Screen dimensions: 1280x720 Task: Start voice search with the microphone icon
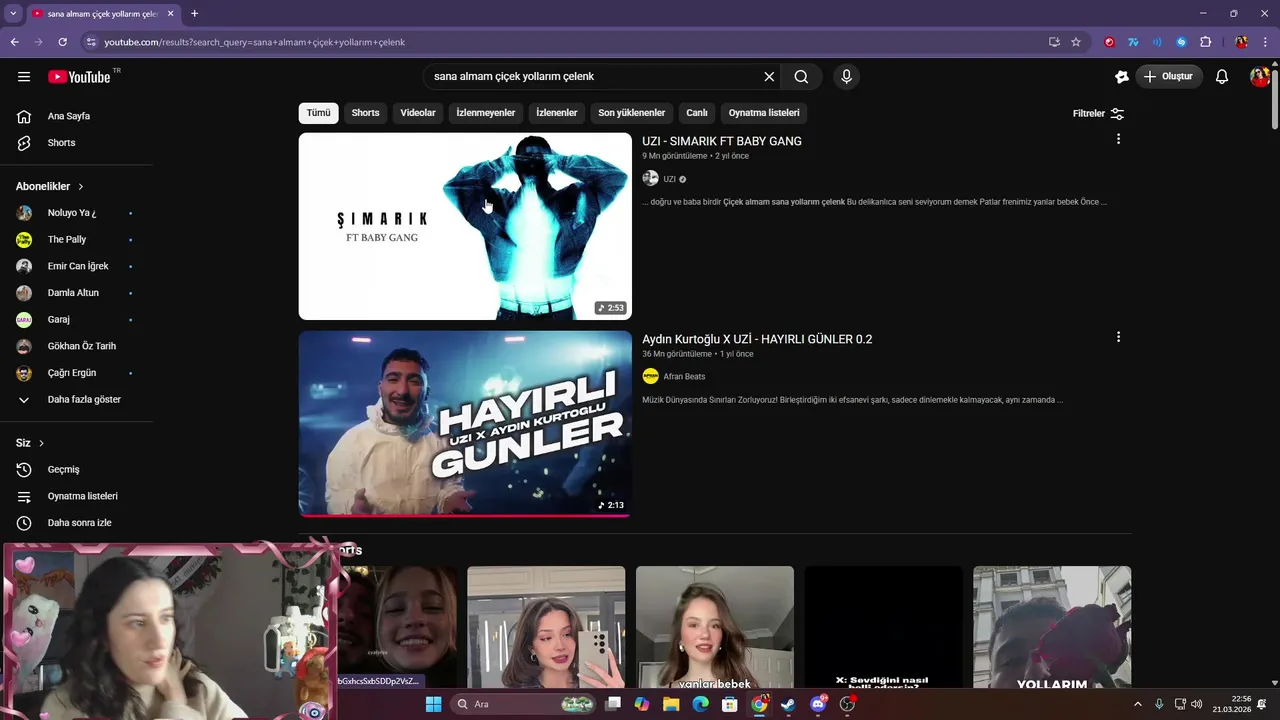846,77
